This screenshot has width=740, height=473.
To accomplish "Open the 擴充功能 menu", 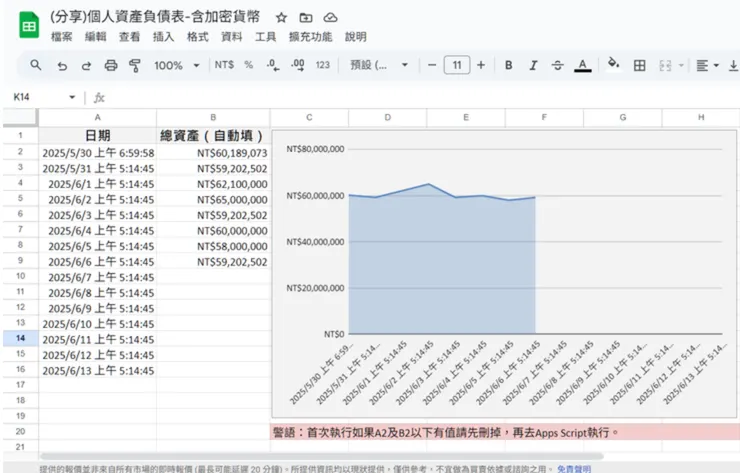I will [311, 37].
